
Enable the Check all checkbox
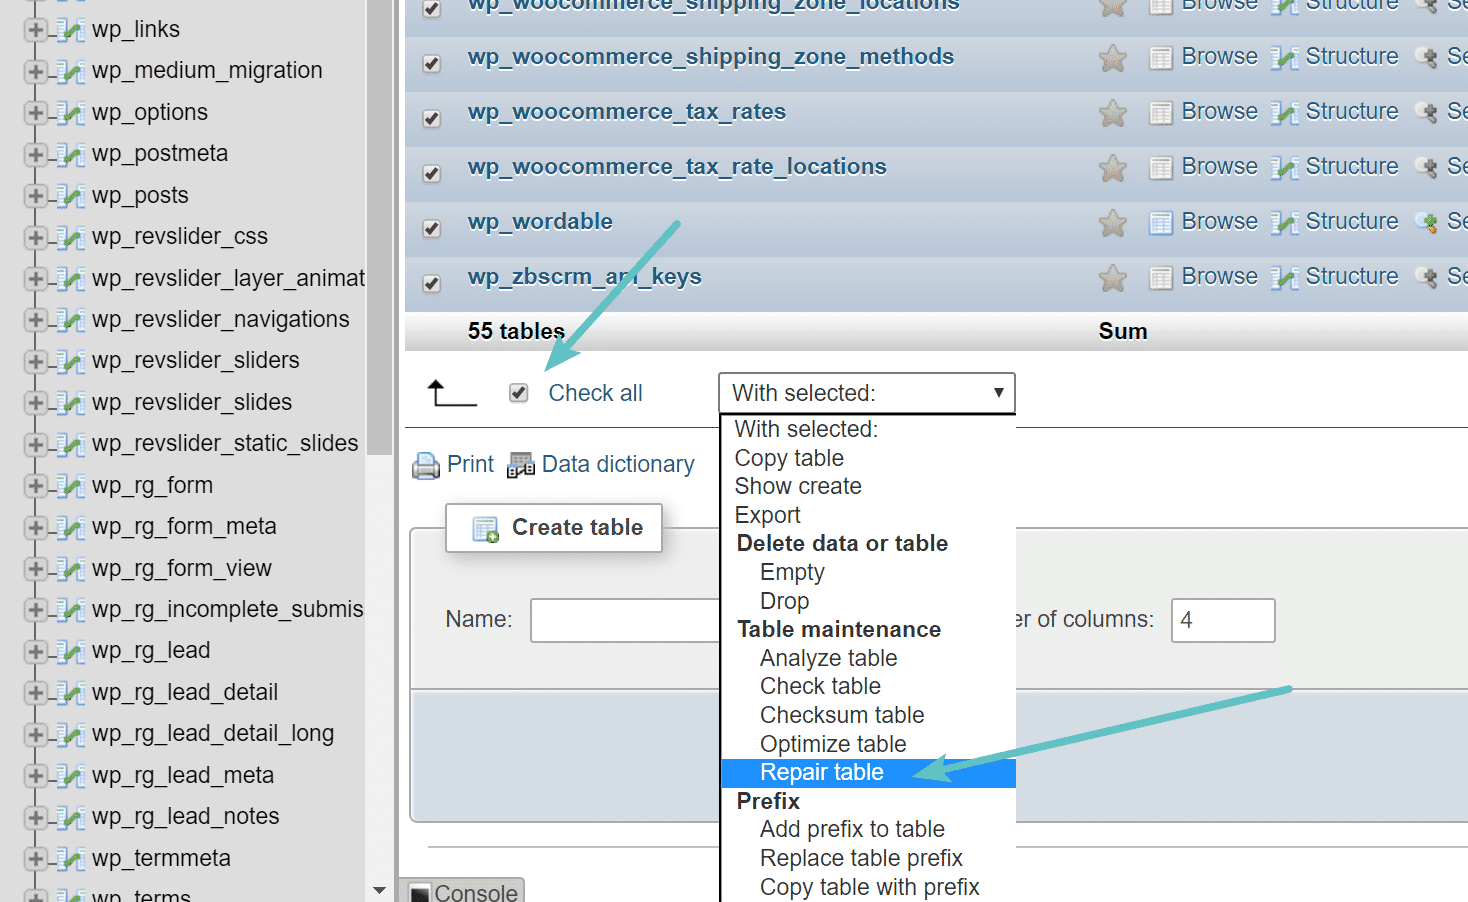(x=518, y=393)
